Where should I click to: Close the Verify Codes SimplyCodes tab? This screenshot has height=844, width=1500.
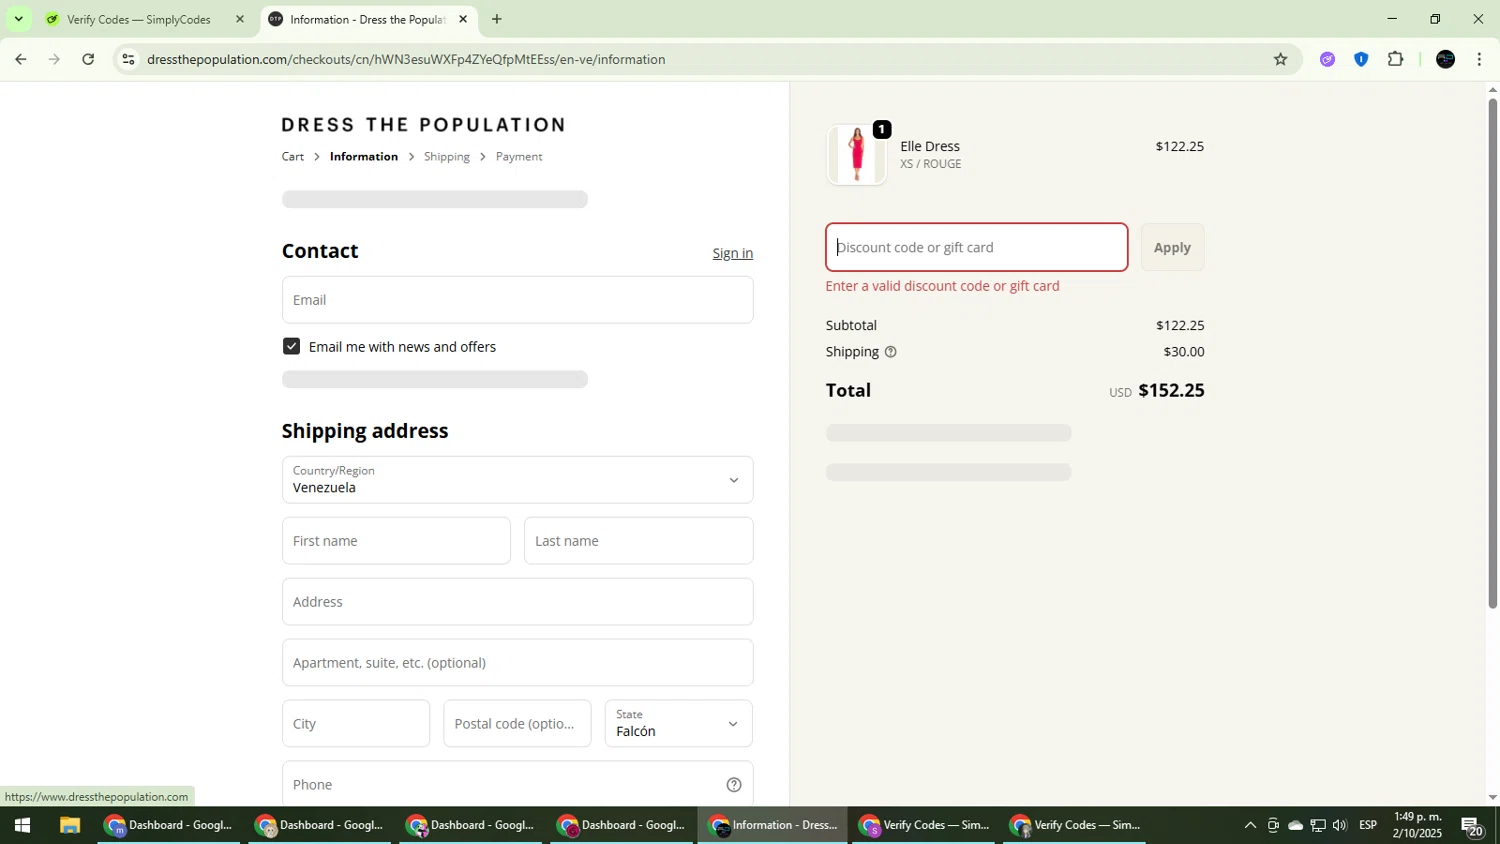click(x=239, y=19)
